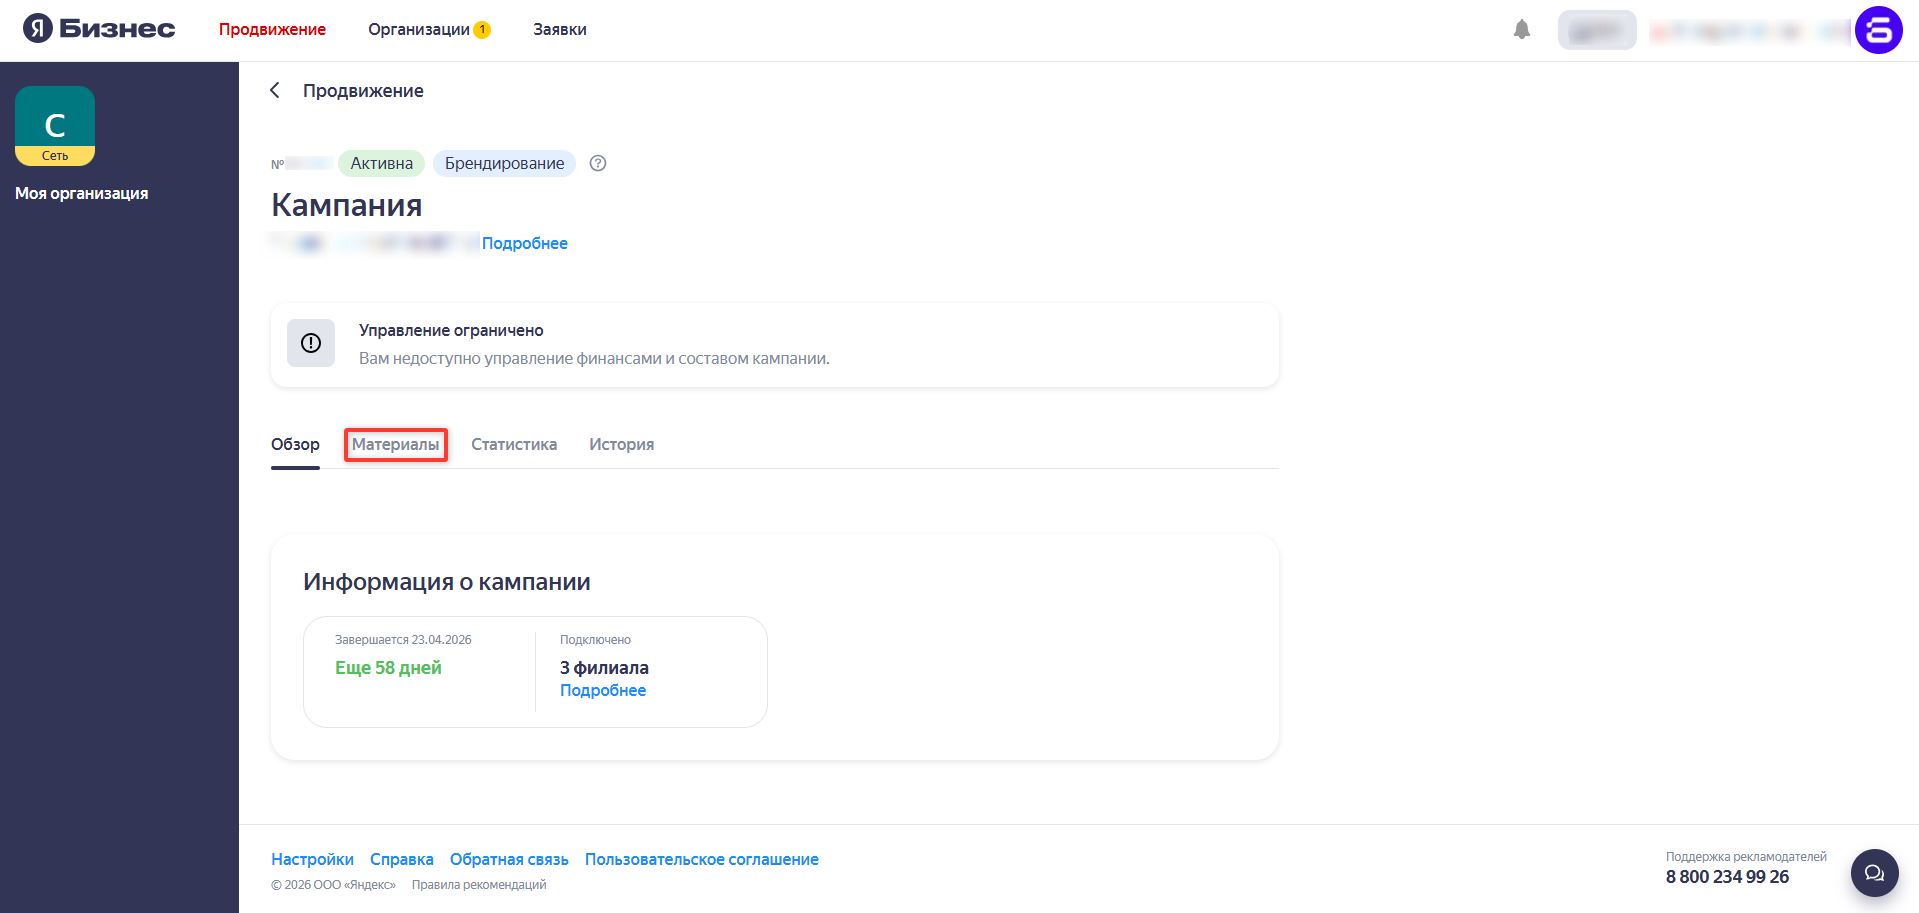Click Подробнее under 3 филиала
The height and width of the screenshot is (913, 1919).
click(x=602, y=691)
